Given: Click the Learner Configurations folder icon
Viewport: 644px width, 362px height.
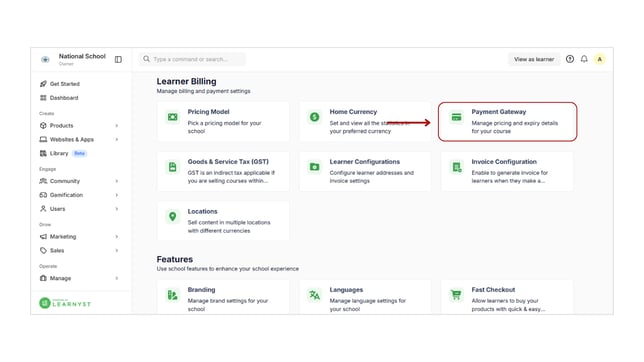Looking at the screenshot, I should point(315,167).
